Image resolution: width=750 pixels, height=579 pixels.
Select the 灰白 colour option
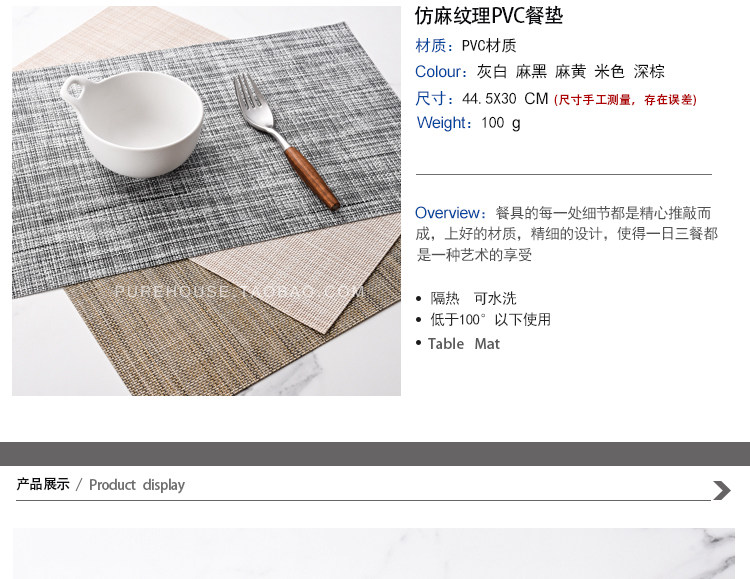point(492,72)
